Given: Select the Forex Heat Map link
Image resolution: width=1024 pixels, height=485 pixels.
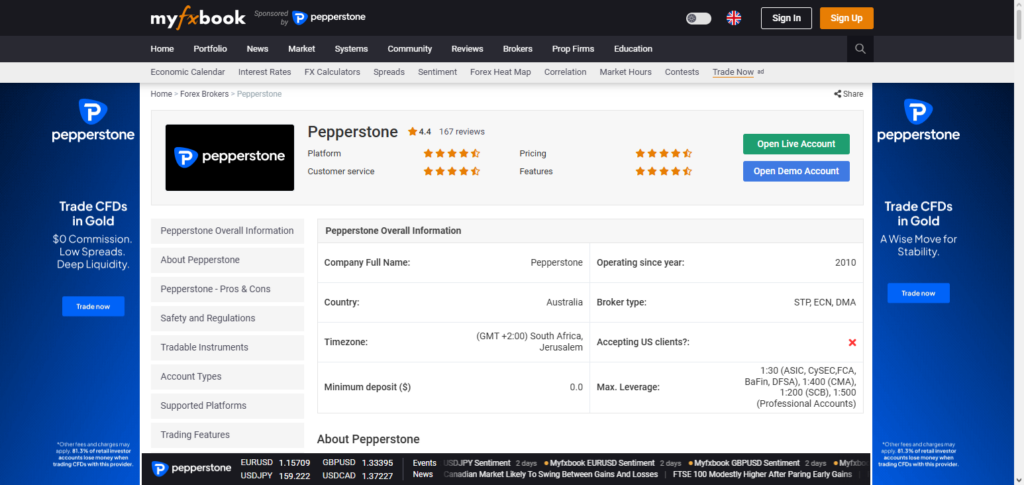Looking at the screenshot, I should [501, 72].
